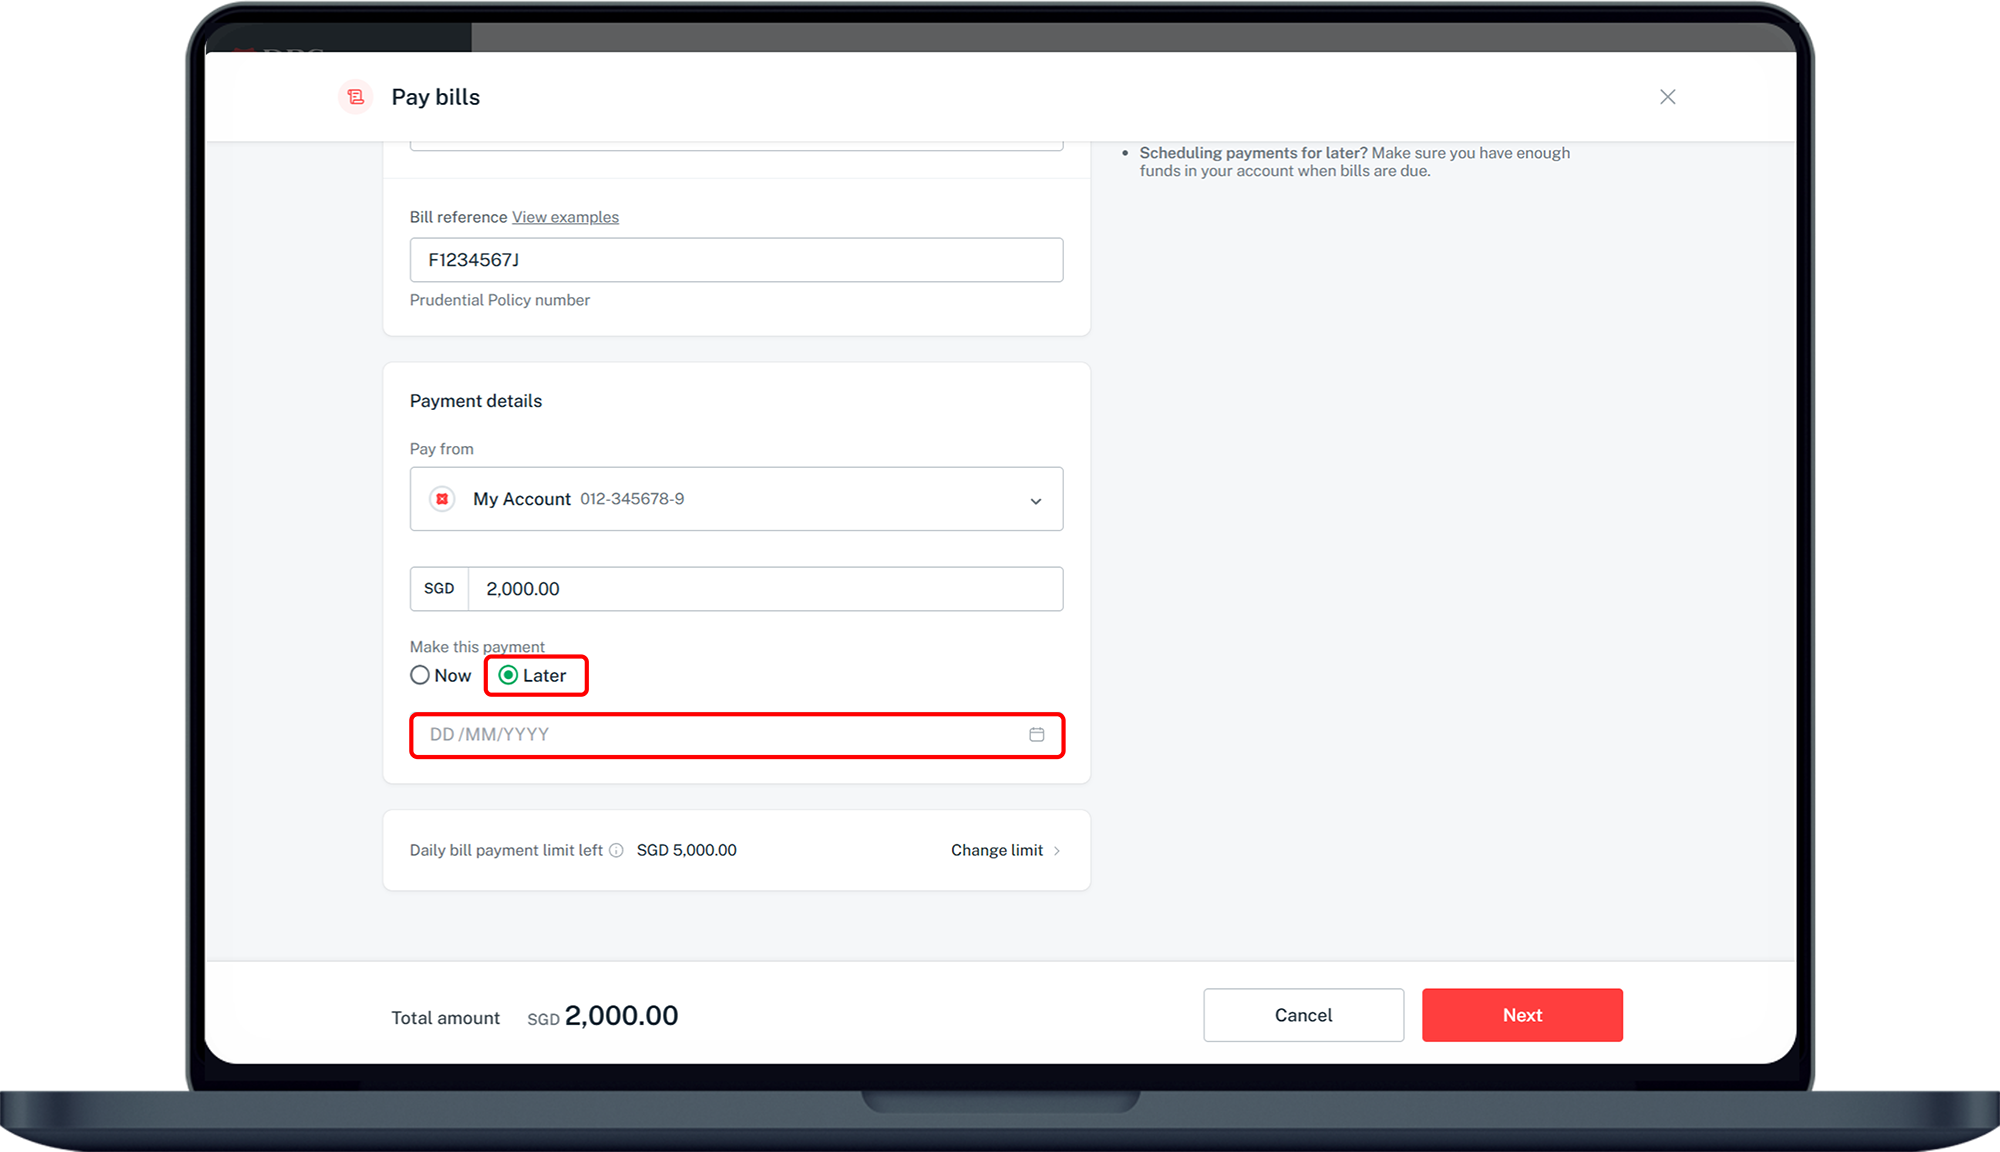Select the Later payment radio button

pyautogui.click(x=508, y=676)
